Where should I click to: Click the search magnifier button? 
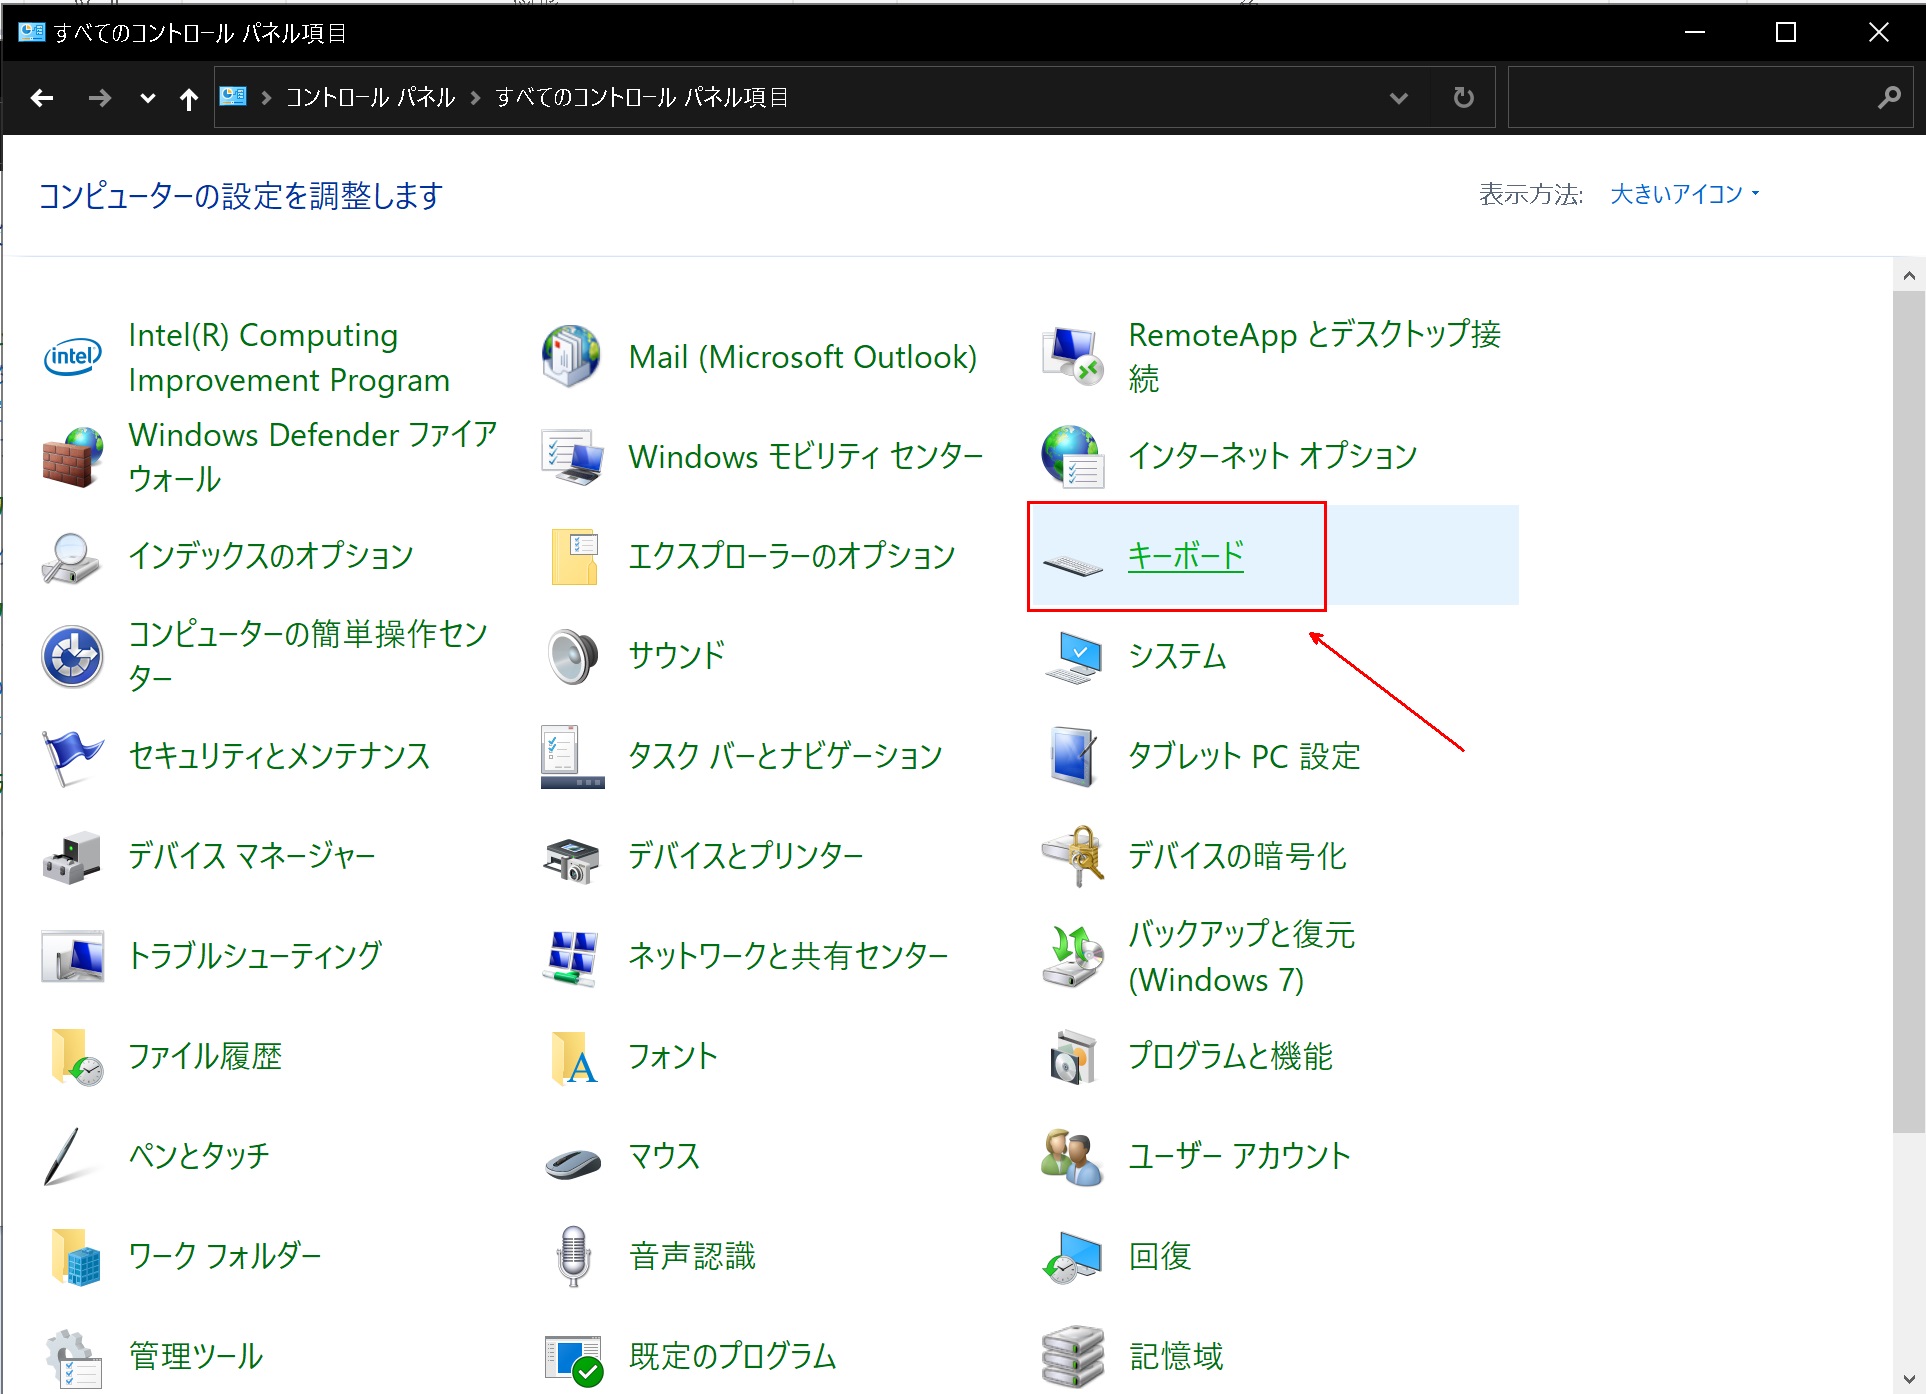point(1888,98)
